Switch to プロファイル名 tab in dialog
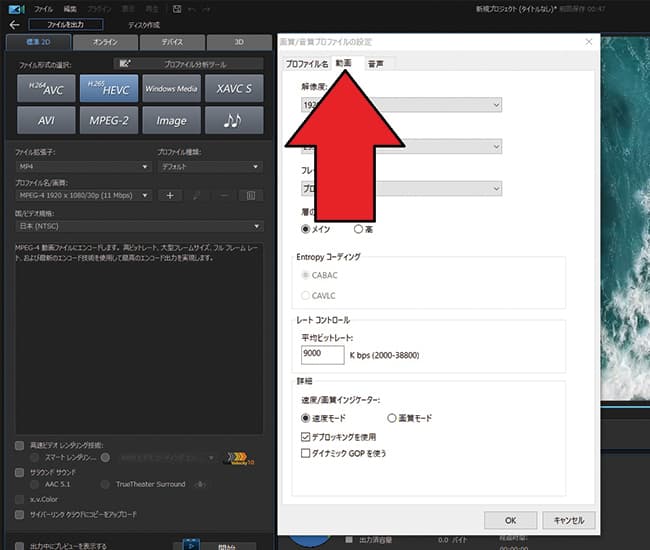Image resolution: width=650 pixels, height=550 pixels. 307,64
